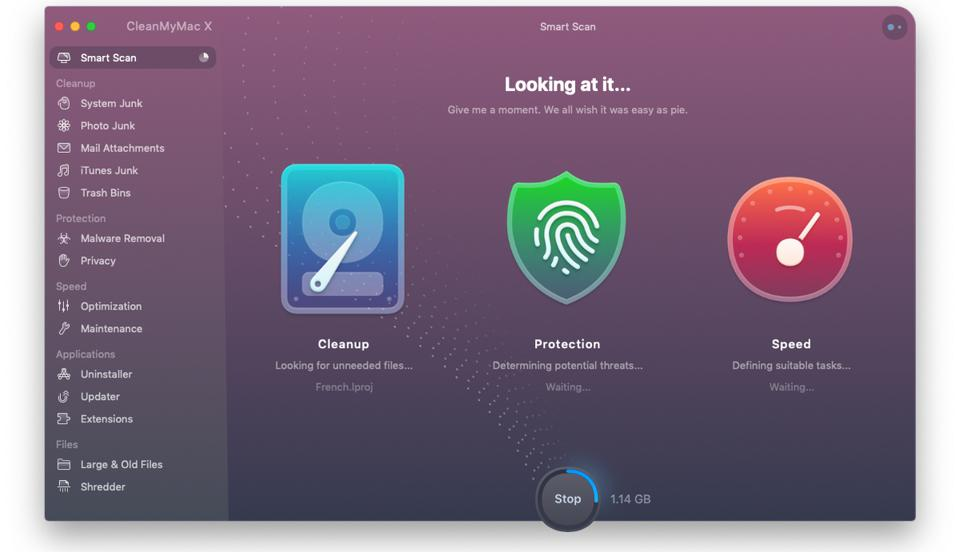
Task: Click the CleanMyMac X title text
Action: pyautogui.click(x=169, y=26)
